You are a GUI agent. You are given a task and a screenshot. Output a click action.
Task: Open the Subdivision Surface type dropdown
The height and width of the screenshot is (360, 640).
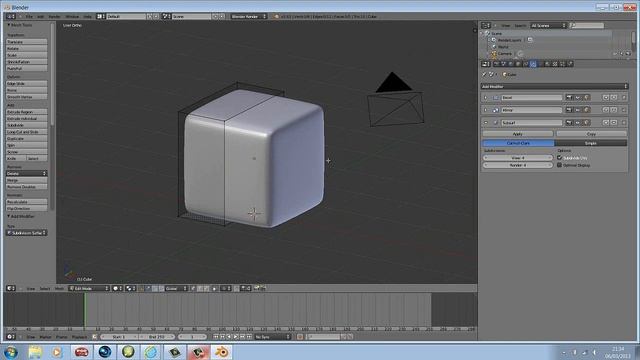pos(27,233)
